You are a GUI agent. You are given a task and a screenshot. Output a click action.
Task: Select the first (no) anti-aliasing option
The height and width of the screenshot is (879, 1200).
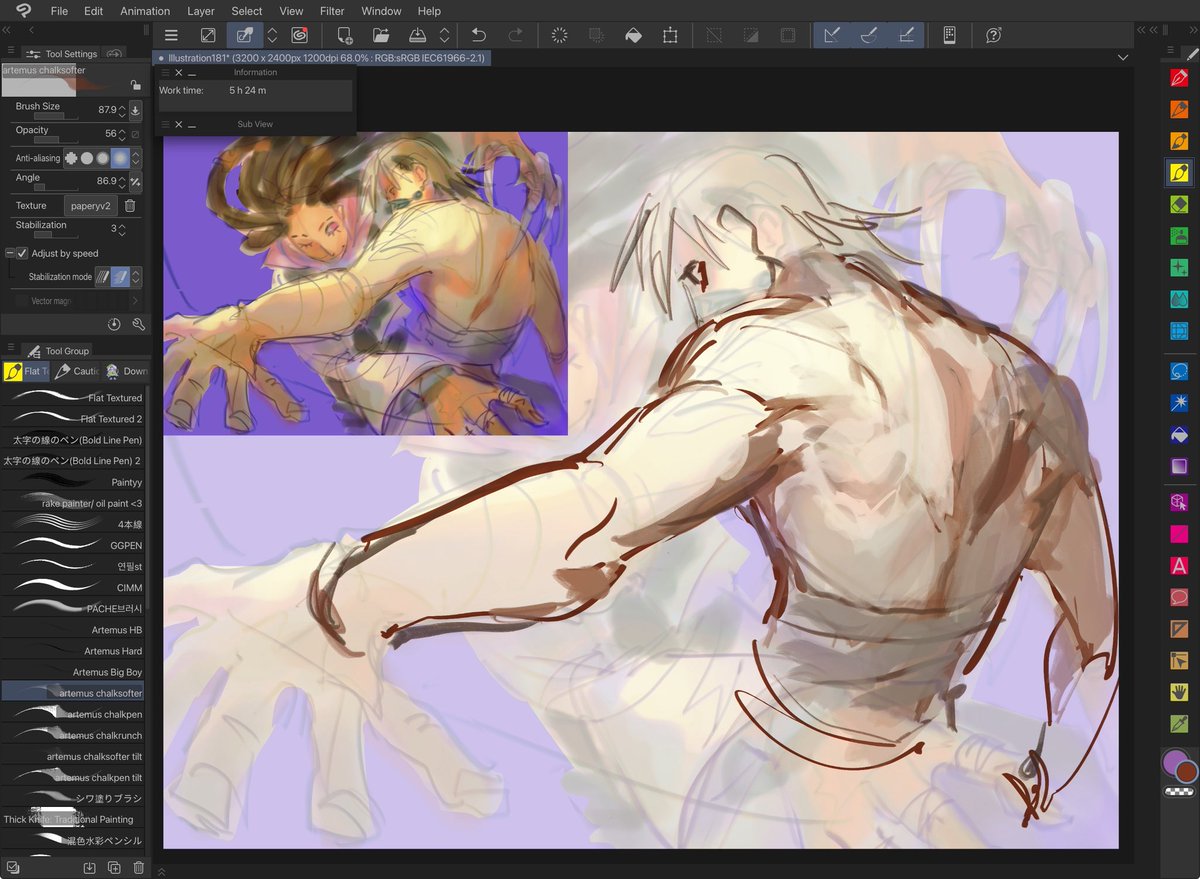pyautogui.click(x=71, y=158)
